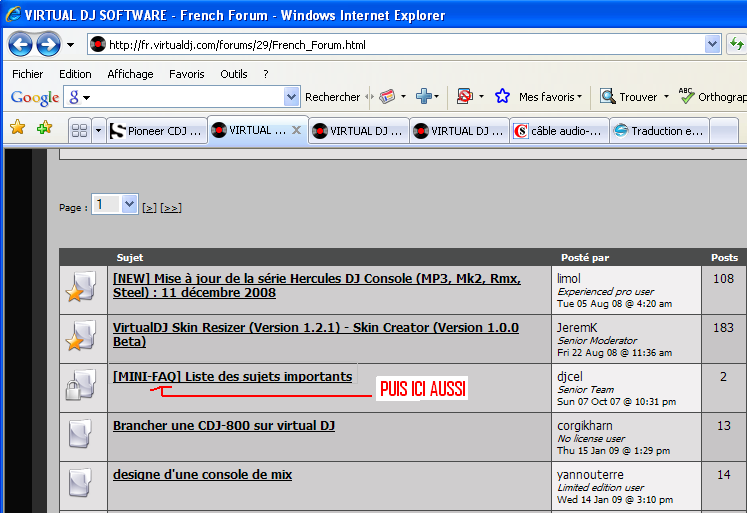Open the Outils menu
The width and height of the screenshot is (747, 513).
(x=233, y=74)
